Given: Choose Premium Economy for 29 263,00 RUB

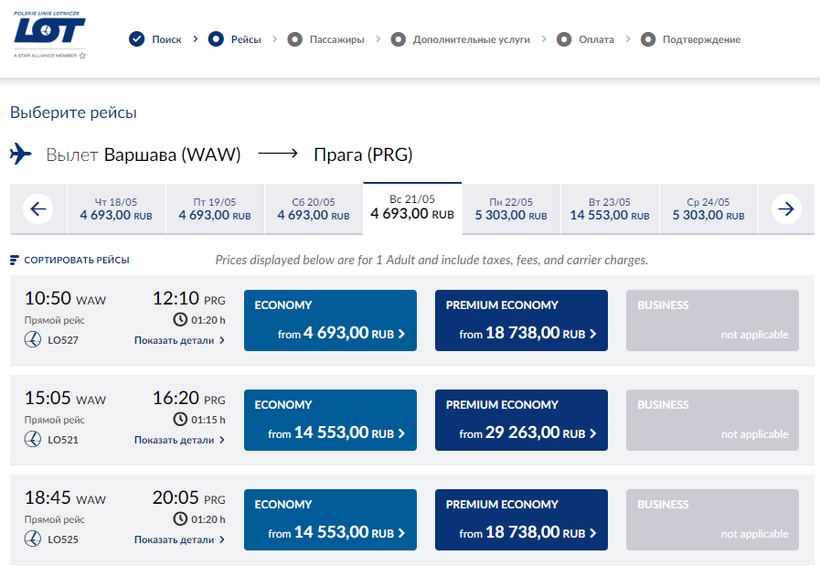Looking at the screenshot, I should pyautogui.click(x=521, y=421).
